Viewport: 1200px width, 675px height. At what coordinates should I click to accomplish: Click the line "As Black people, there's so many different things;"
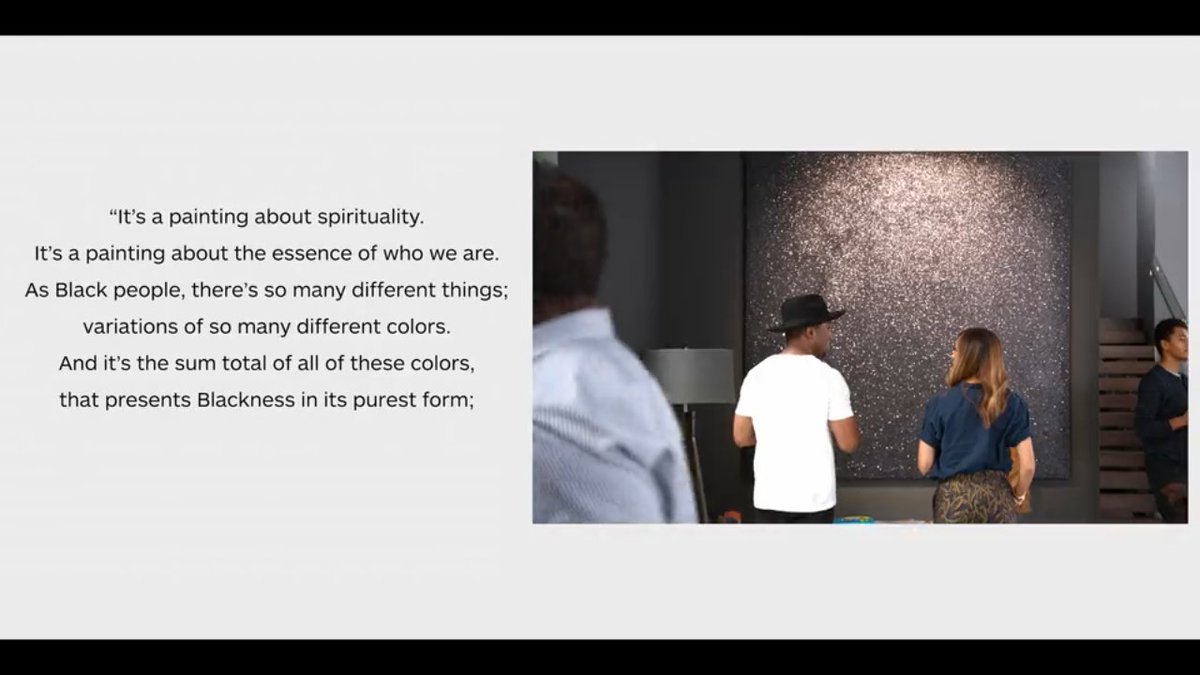tap(266, 290)
